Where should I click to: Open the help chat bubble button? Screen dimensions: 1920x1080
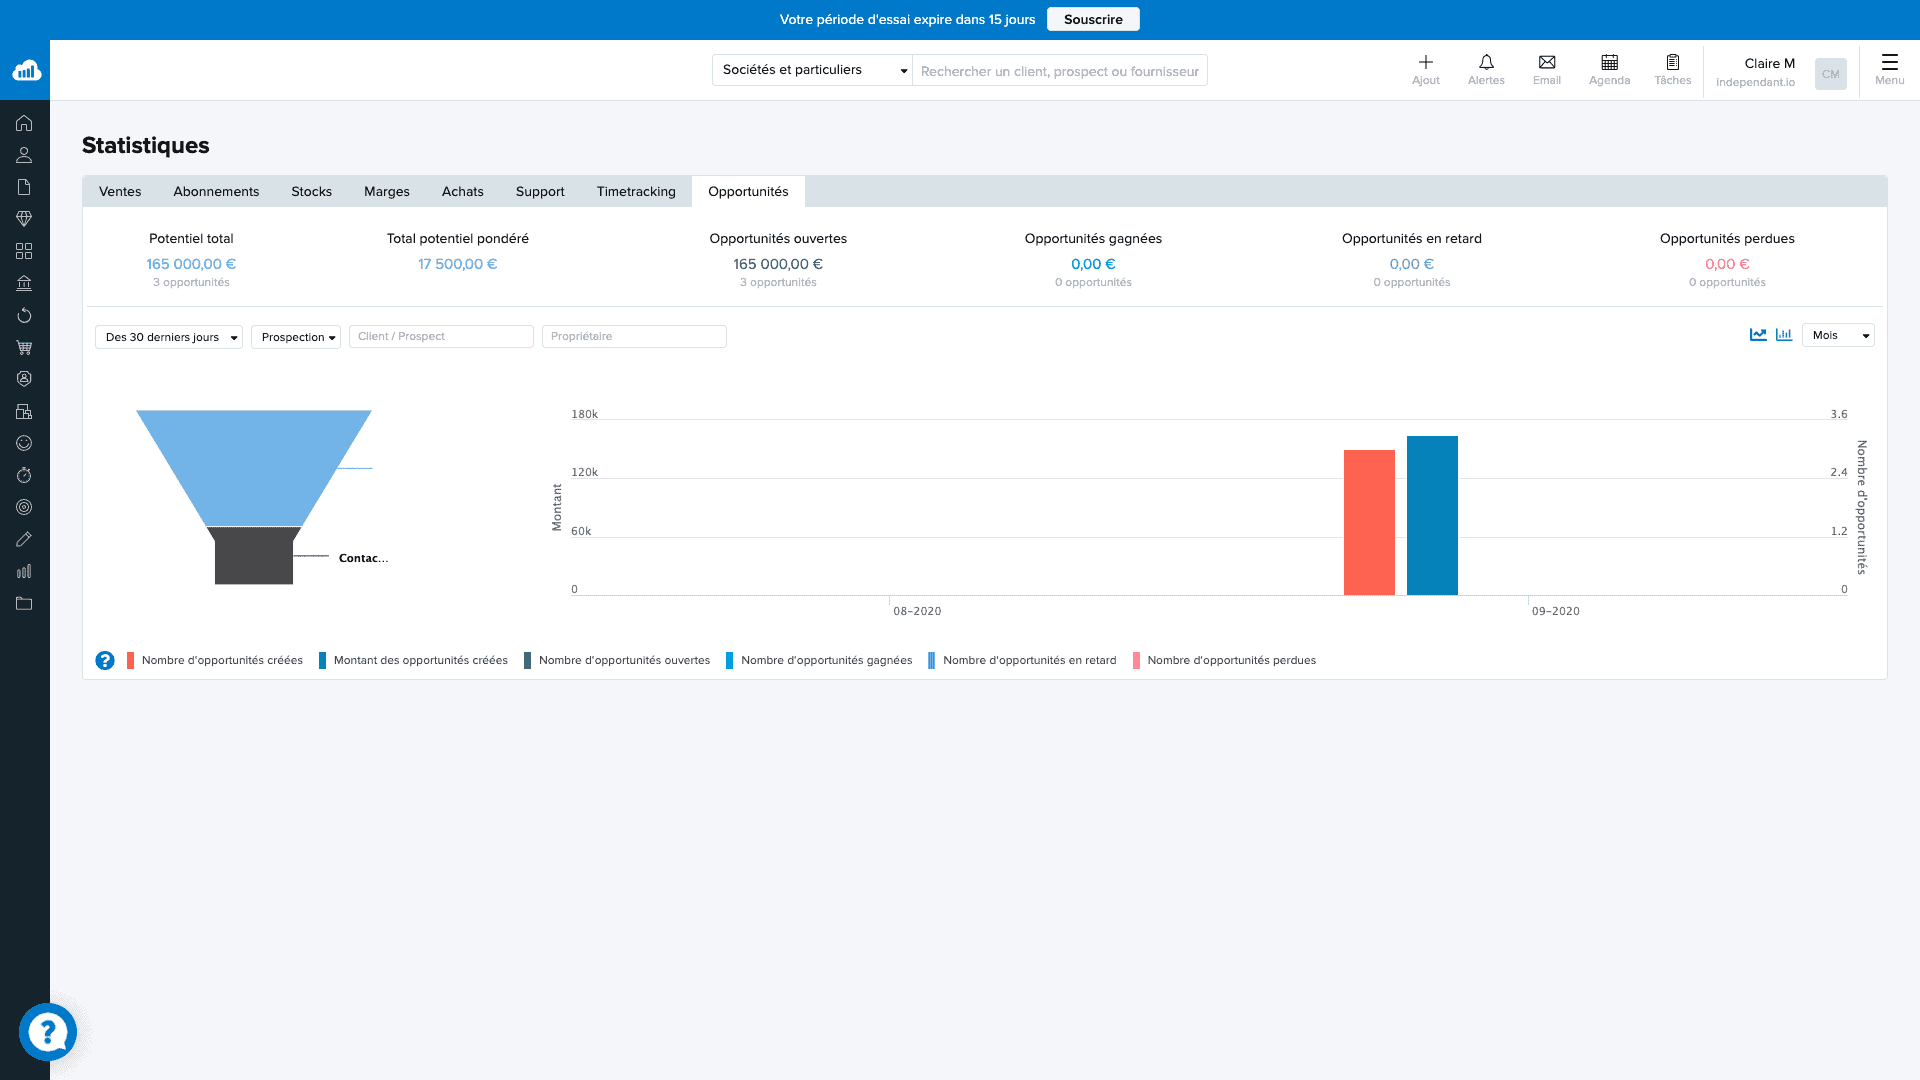pos(48,1032)
